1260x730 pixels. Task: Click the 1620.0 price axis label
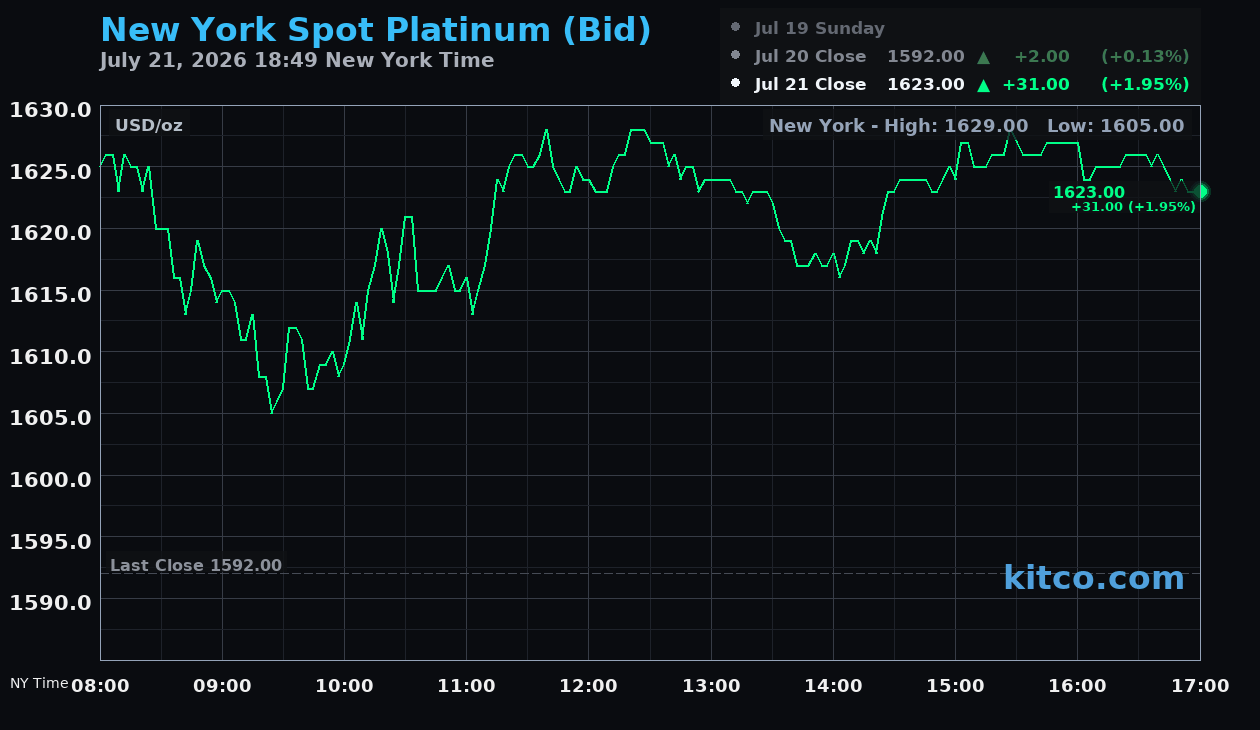click(50, 232)
